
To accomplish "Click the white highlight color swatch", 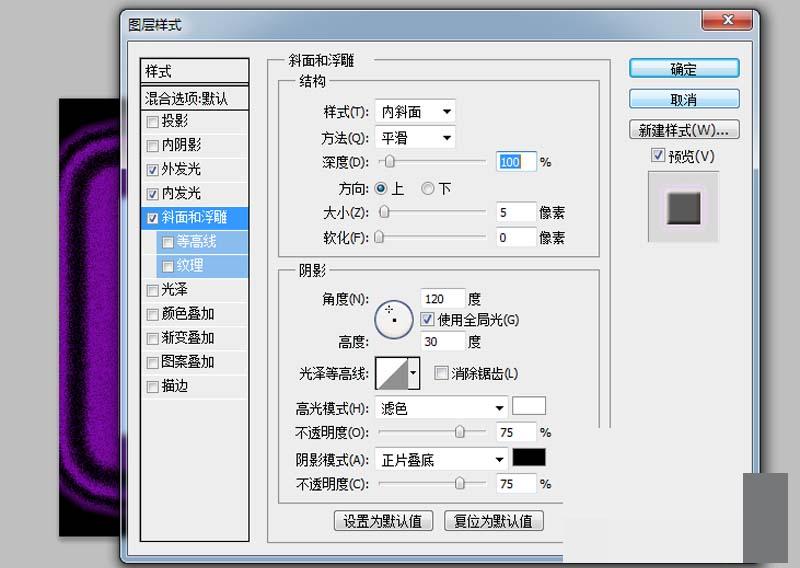I will click(x=529, y=407).
